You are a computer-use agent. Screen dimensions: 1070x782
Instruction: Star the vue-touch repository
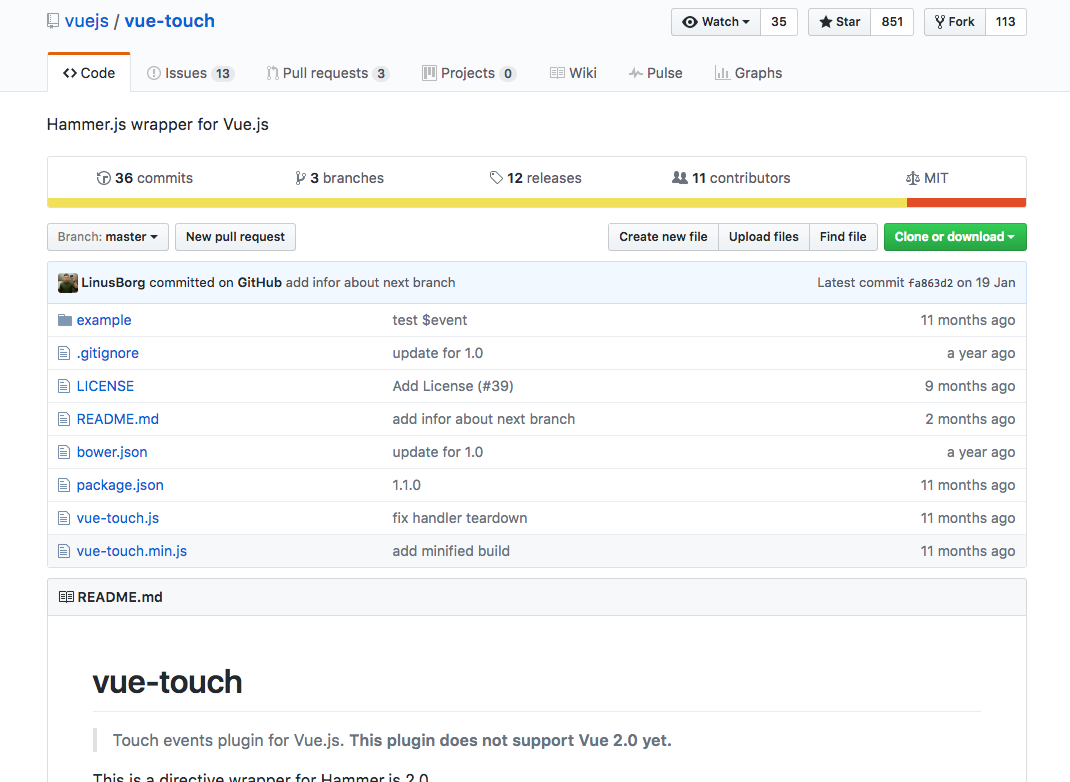[x=839, y=22]
